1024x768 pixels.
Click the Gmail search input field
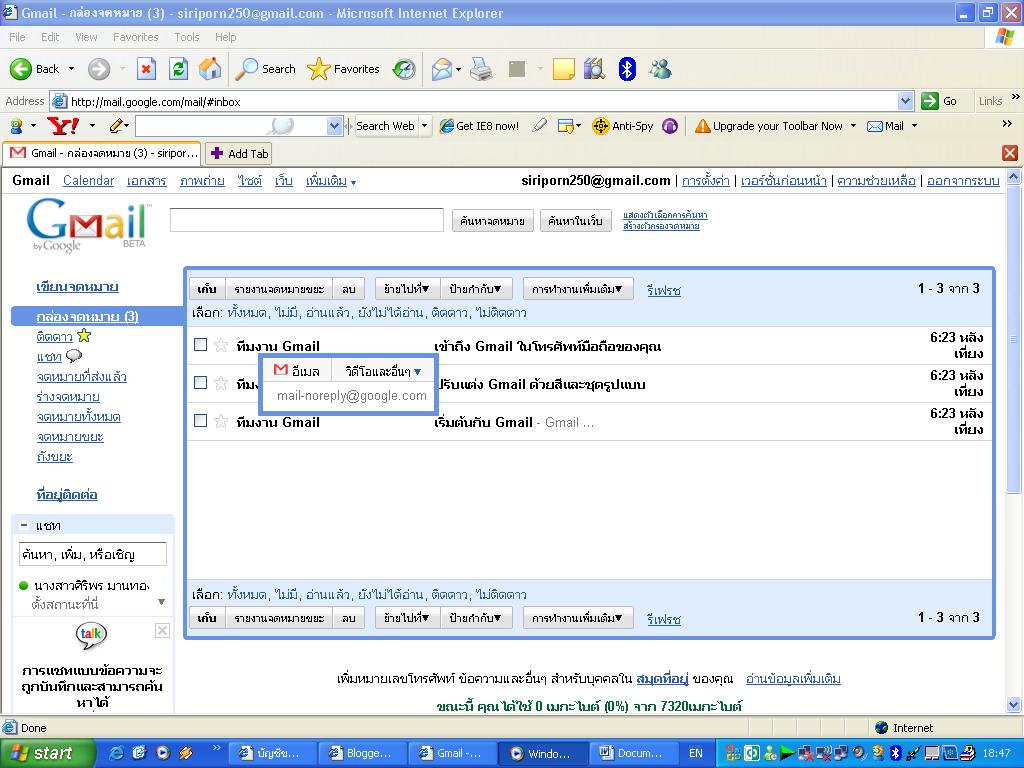(x=306, y=220)
